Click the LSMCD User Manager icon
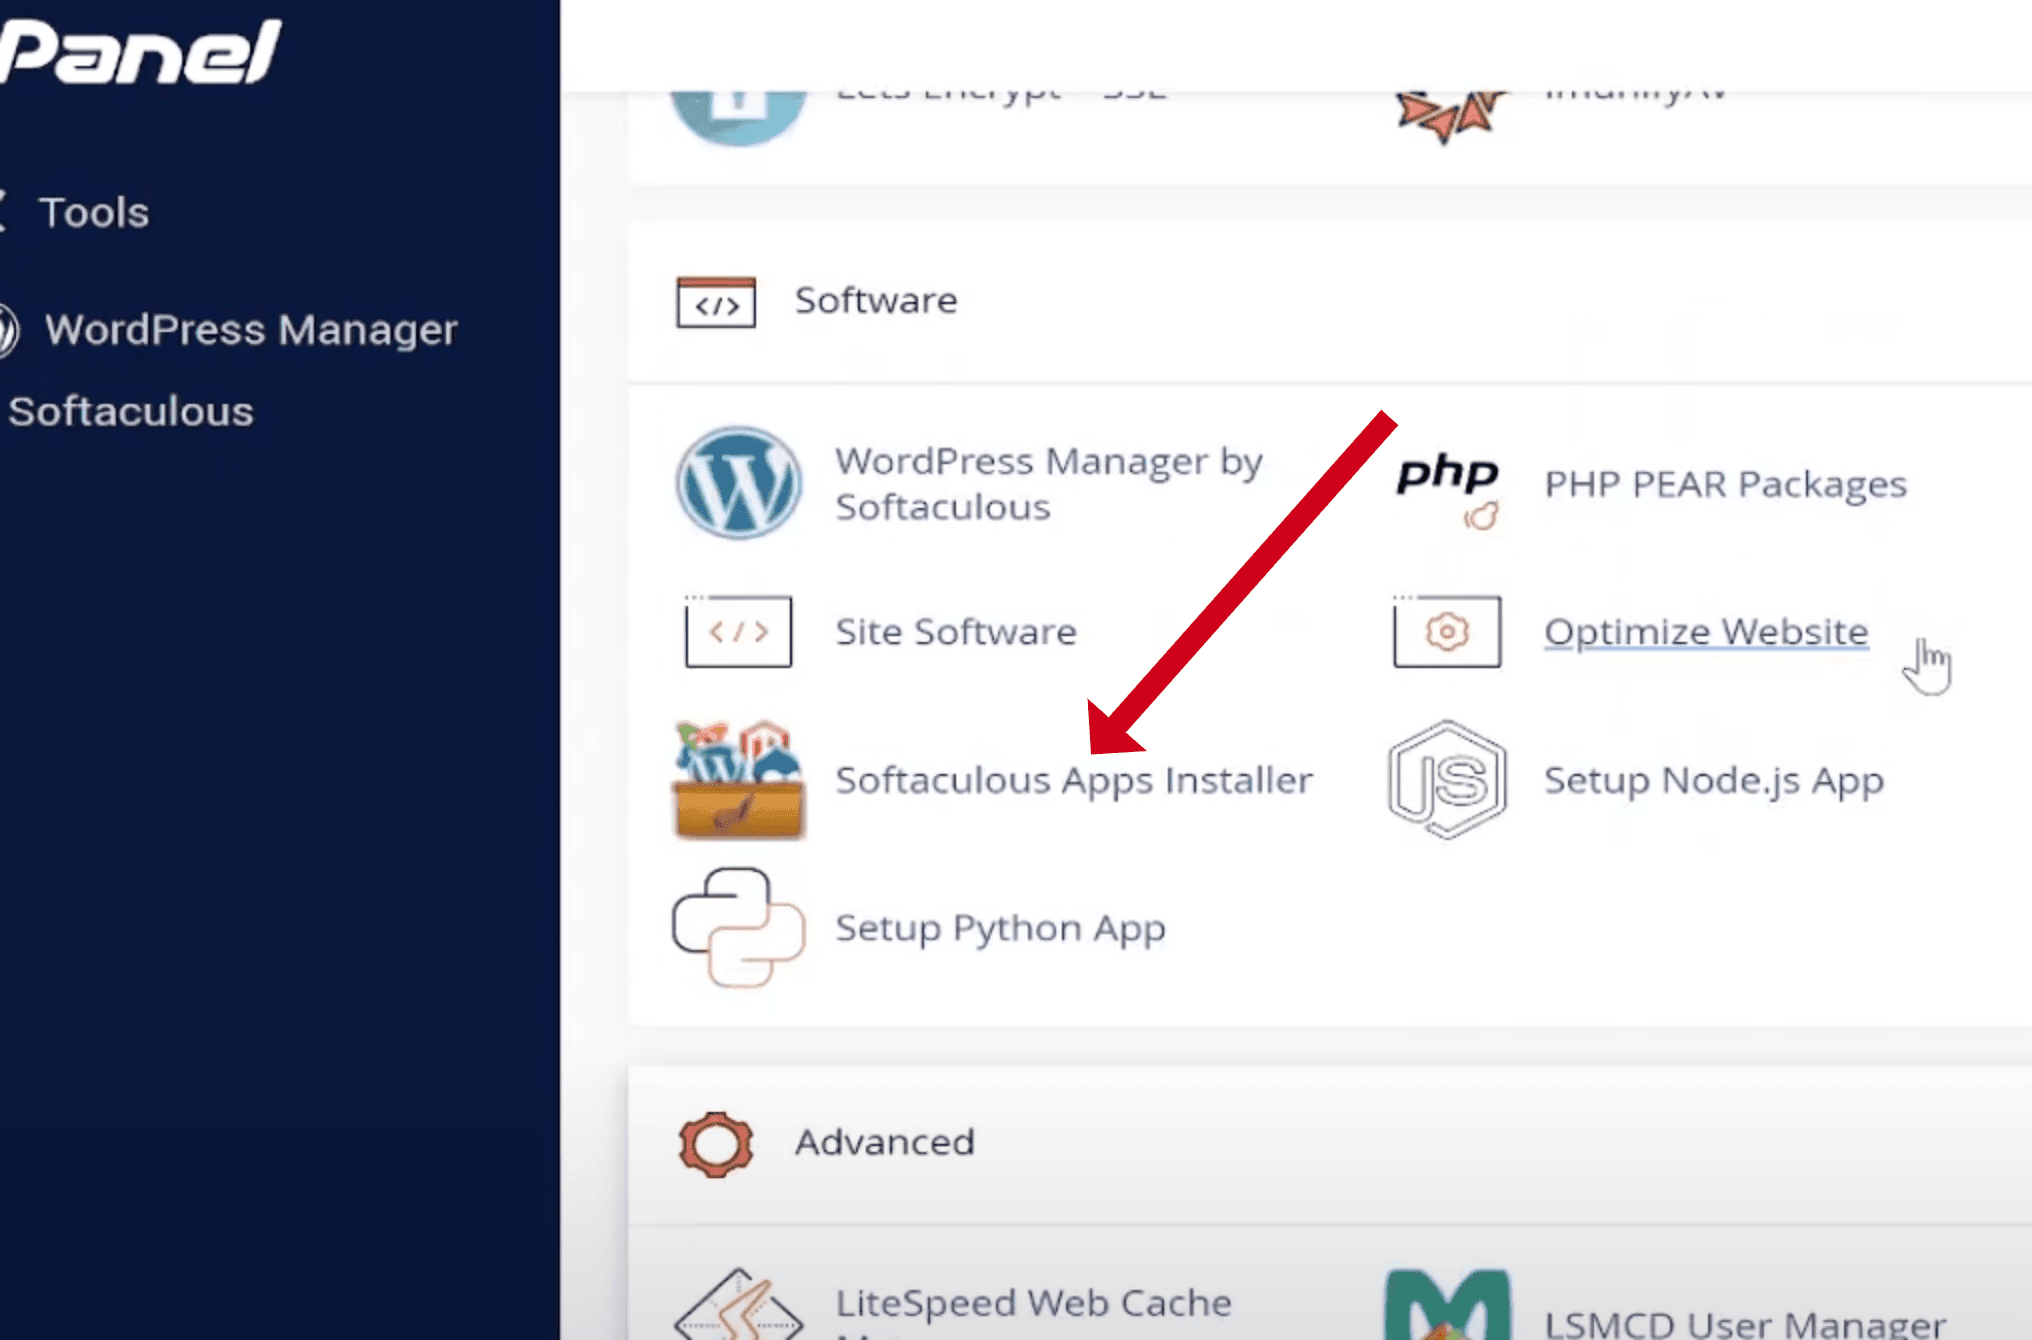This screenshot has height=1340, width=2032. point(1447,1304)
